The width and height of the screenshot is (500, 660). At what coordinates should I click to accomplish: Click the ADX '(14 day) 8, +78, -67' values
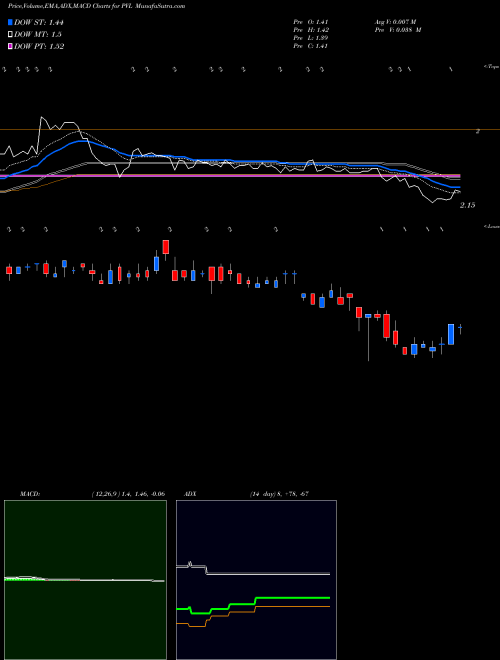pyautogui.click(x=279, y=493)
